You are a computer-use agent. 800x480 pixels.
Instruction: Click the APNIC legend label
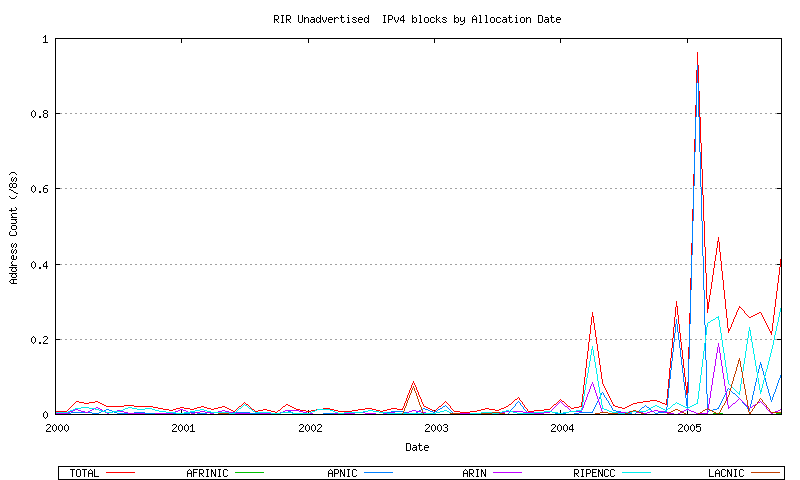[x=343, y=473]
